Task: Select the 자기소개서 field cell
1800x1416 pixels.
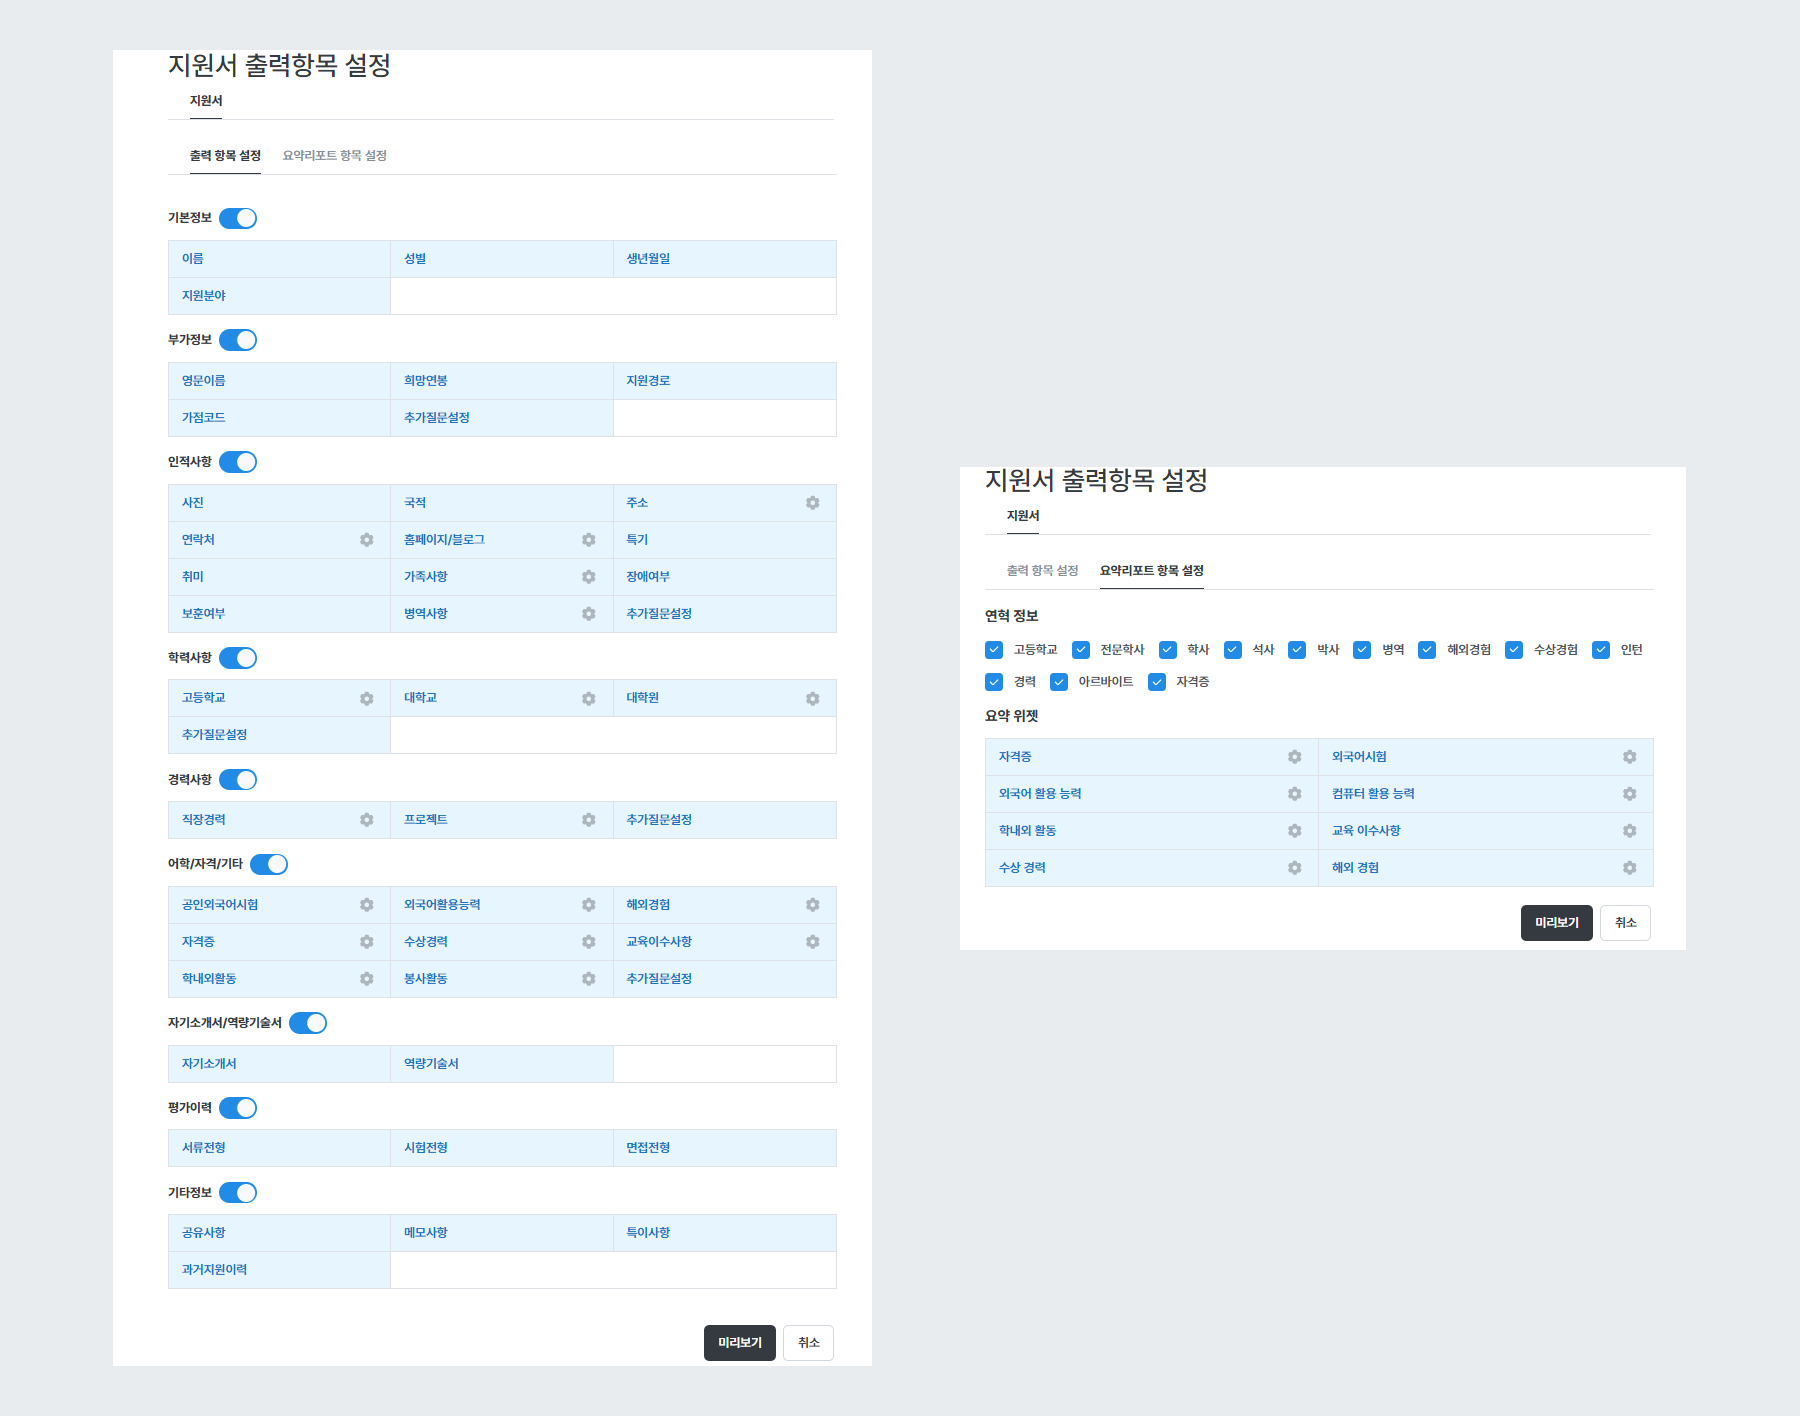Action: [279, 1064]
